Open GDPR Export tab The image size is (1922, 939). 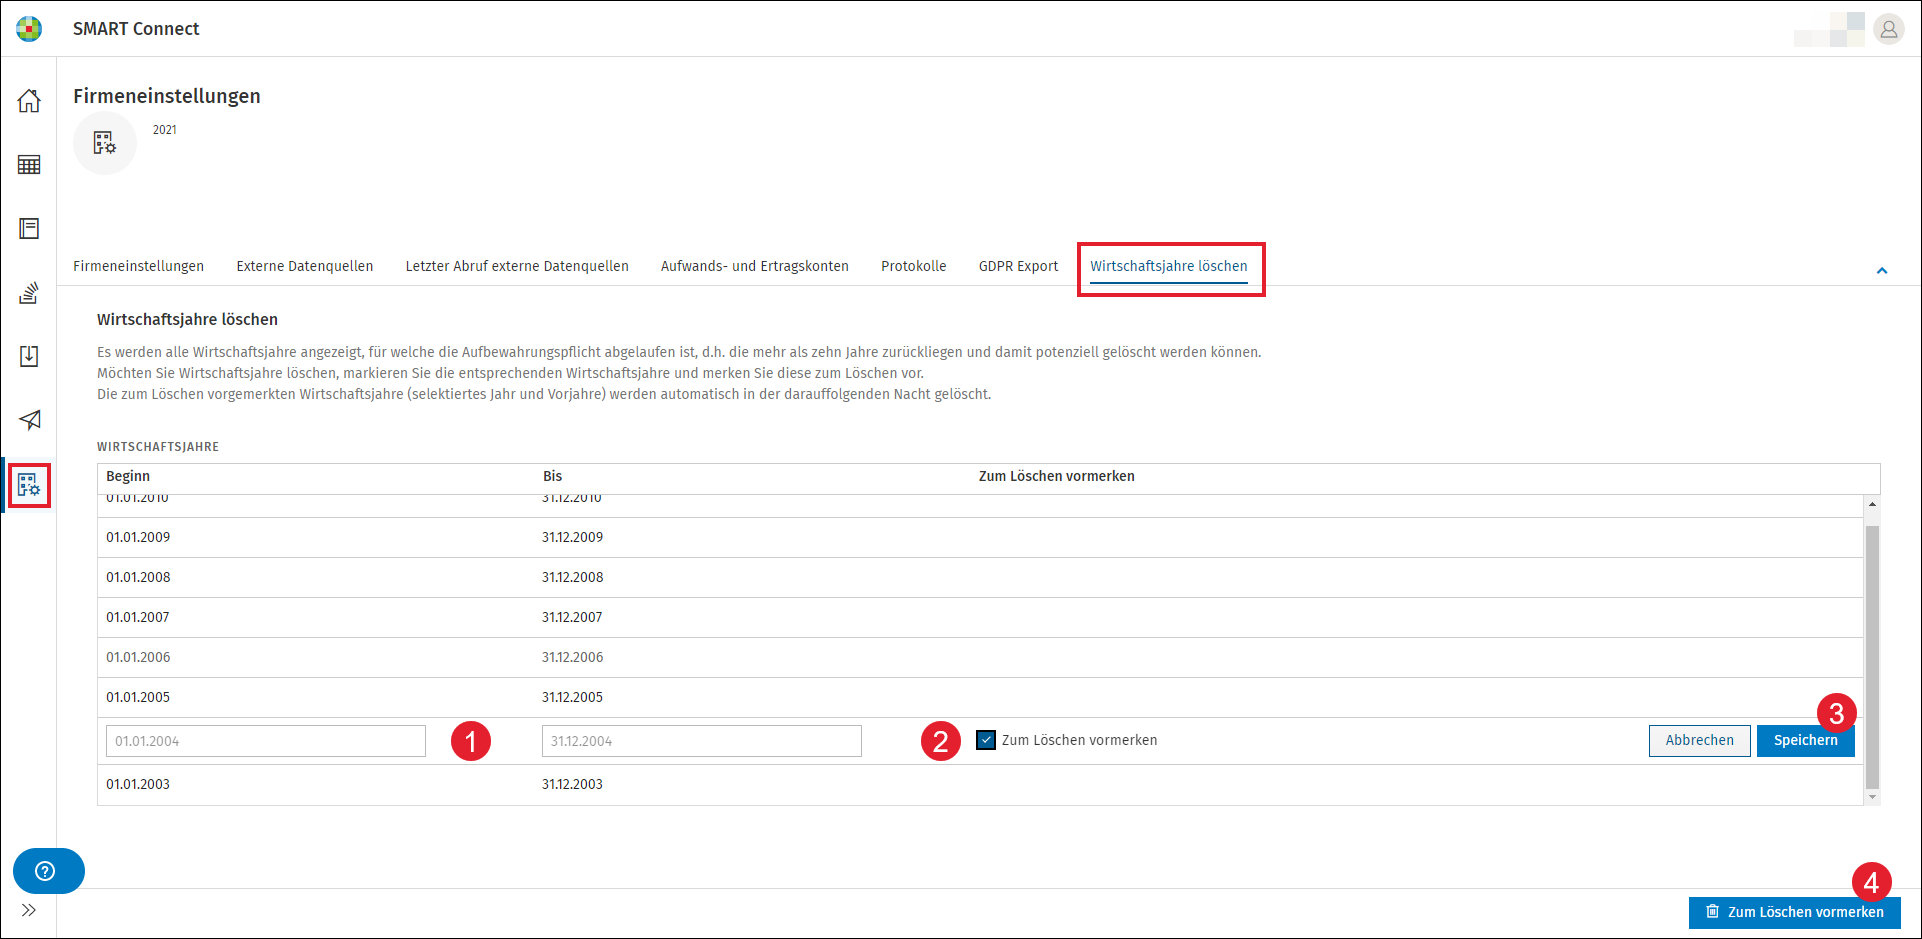pyautogui.click(x=1018, y=266)
